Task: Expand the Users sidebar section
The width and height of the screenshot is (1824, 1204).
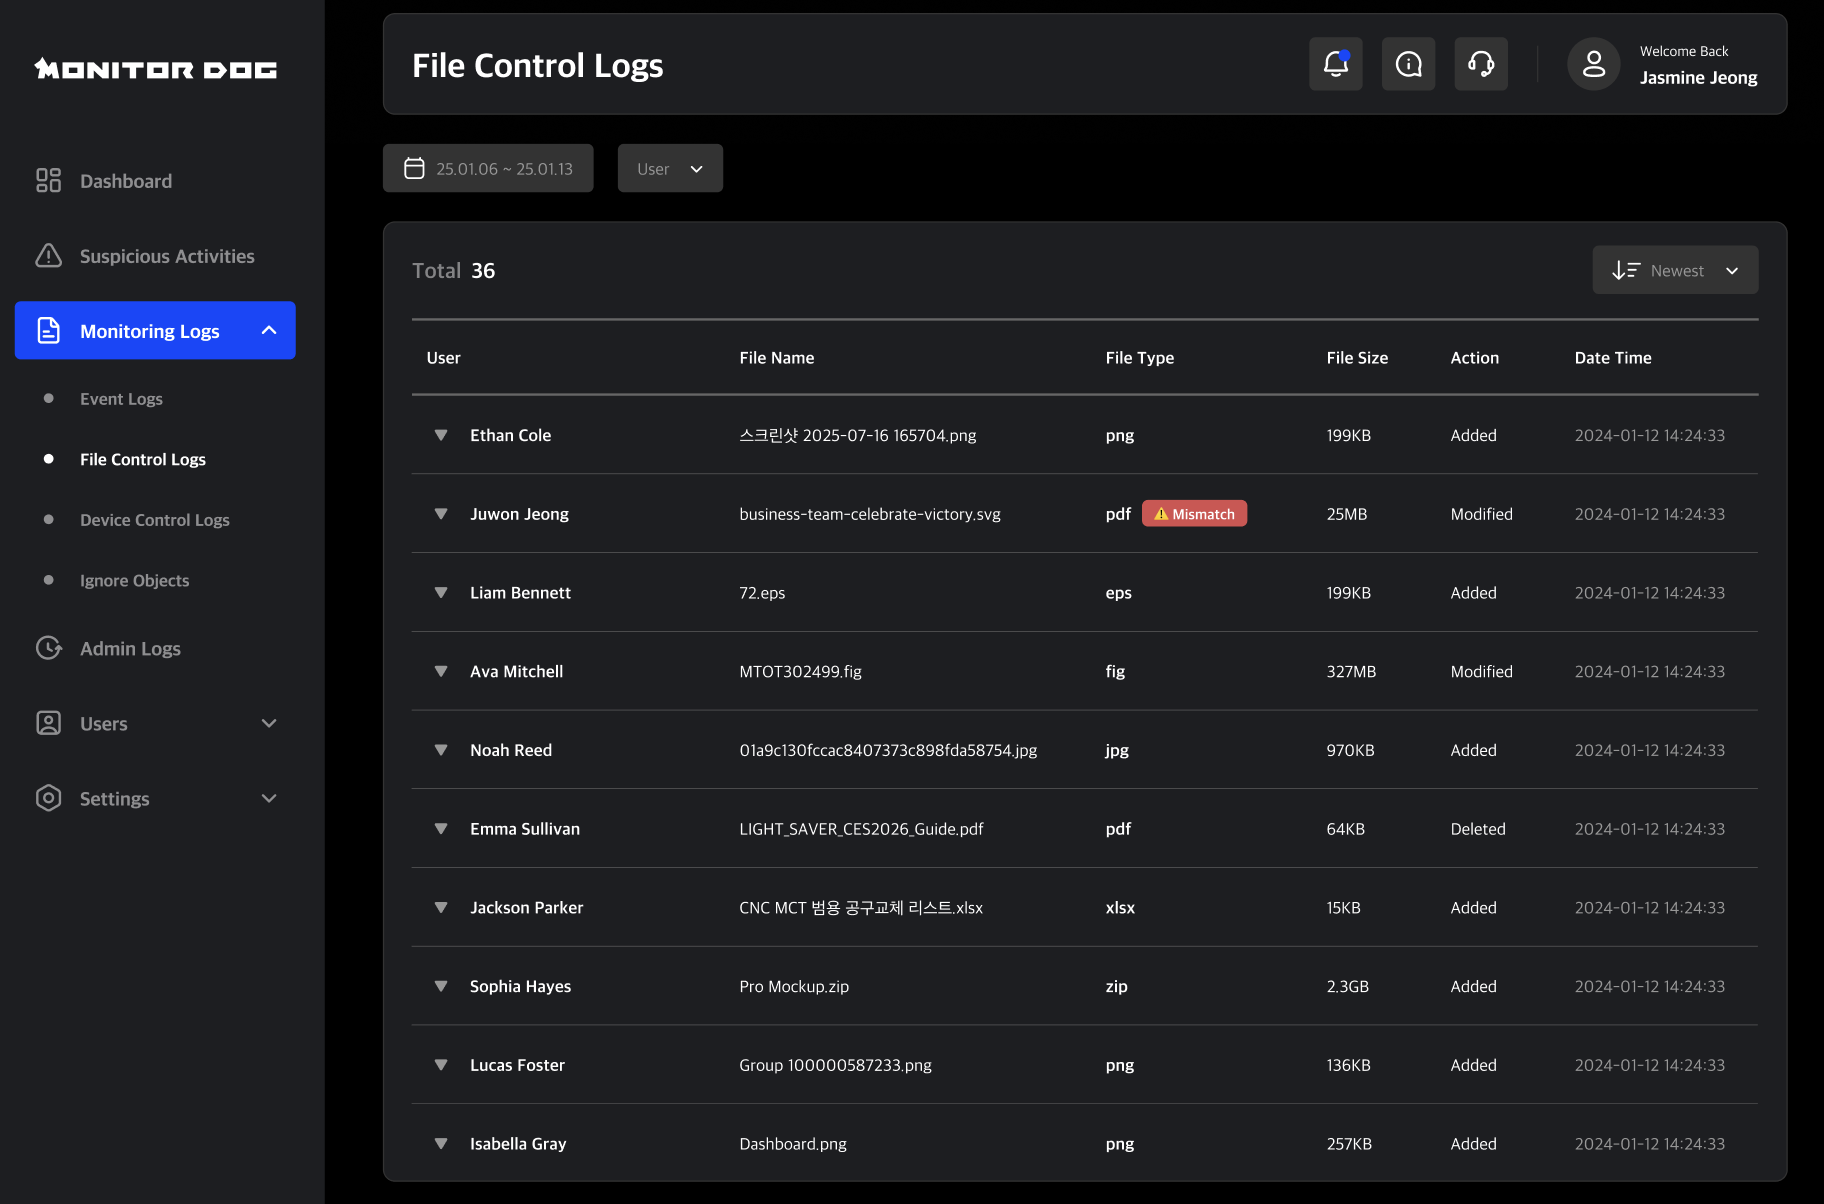Action: (x=268, y=723)
